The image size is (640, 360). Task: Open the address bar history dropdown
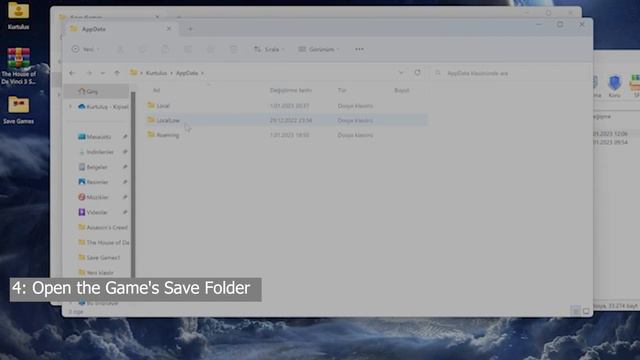click(x=401, y=73)
